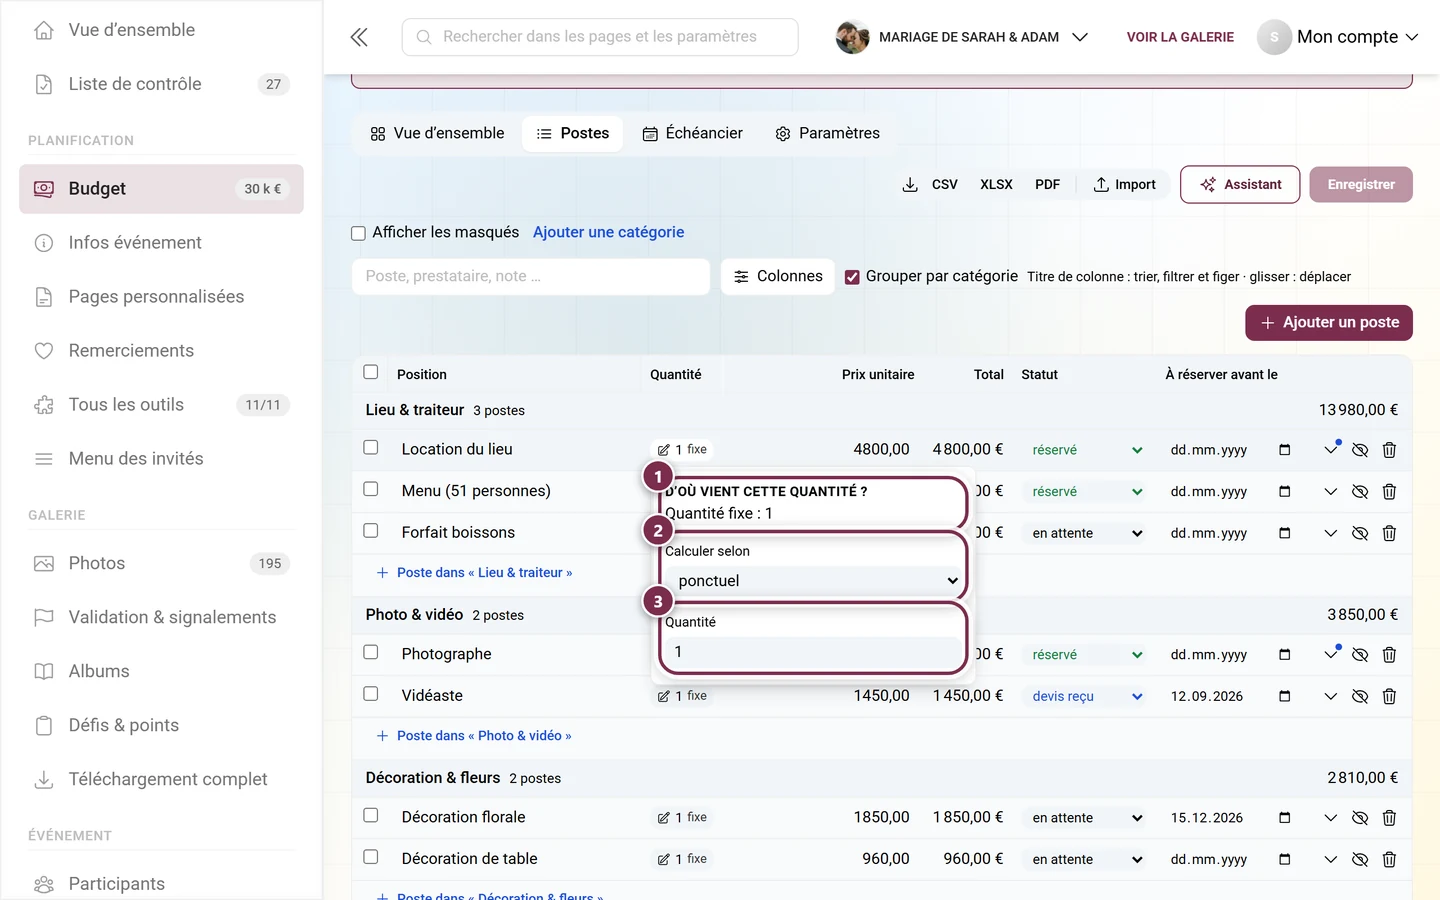
Task: Click calendar icon for Vidéaste date
Action: [1285, 696]
